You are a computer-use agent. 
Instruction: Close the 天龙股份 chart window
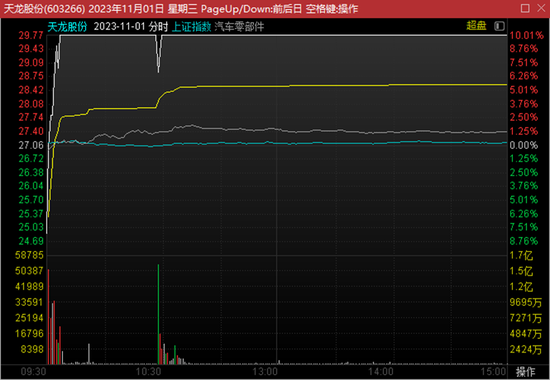[541, 8]
